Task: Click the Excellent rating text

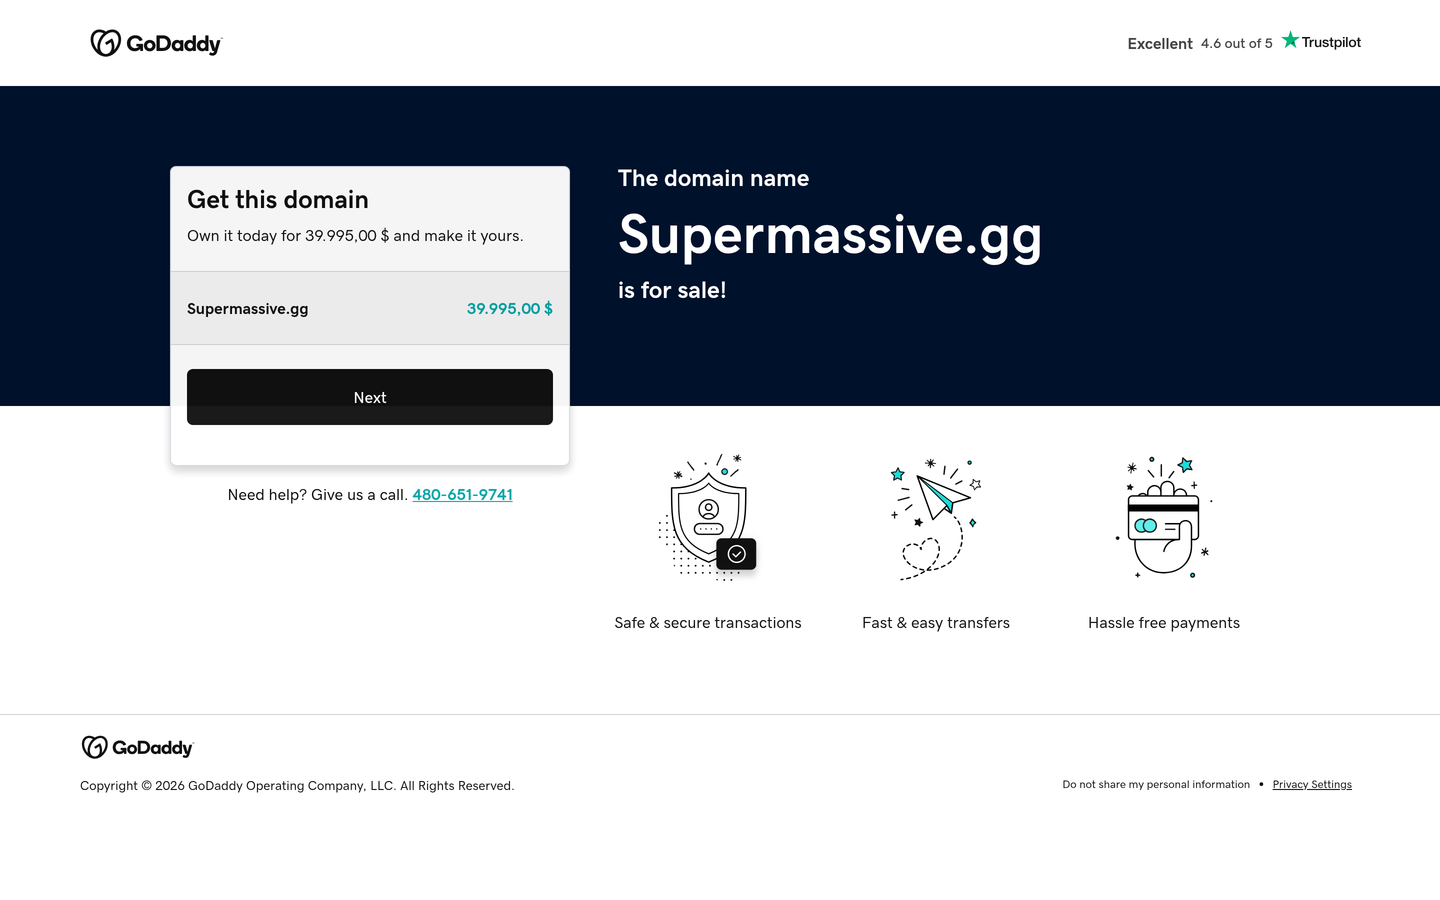Action: [x=1160, y=44]
